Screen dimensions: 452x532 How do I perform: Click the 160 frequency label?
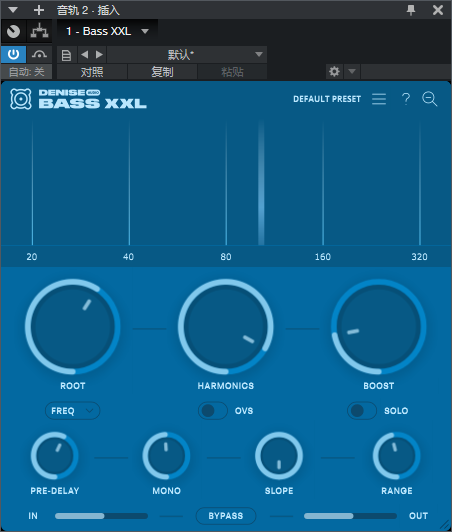tap(323, 257)
